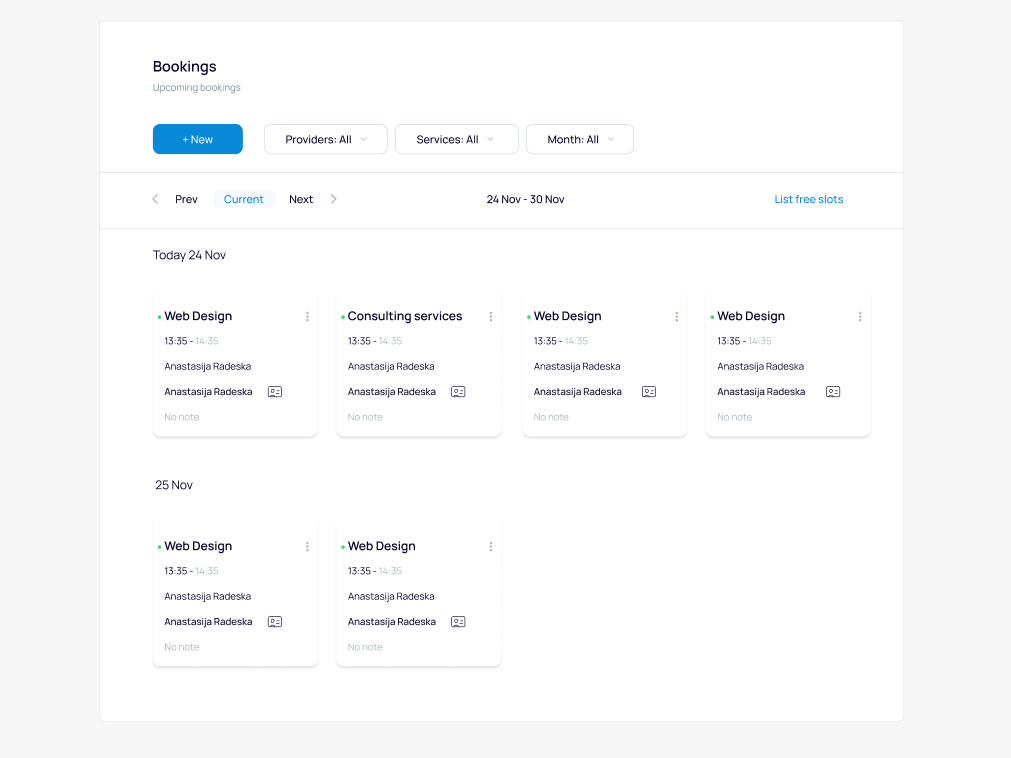
Task: Click right chevron arrow beside Next
Action: [334, 199]
